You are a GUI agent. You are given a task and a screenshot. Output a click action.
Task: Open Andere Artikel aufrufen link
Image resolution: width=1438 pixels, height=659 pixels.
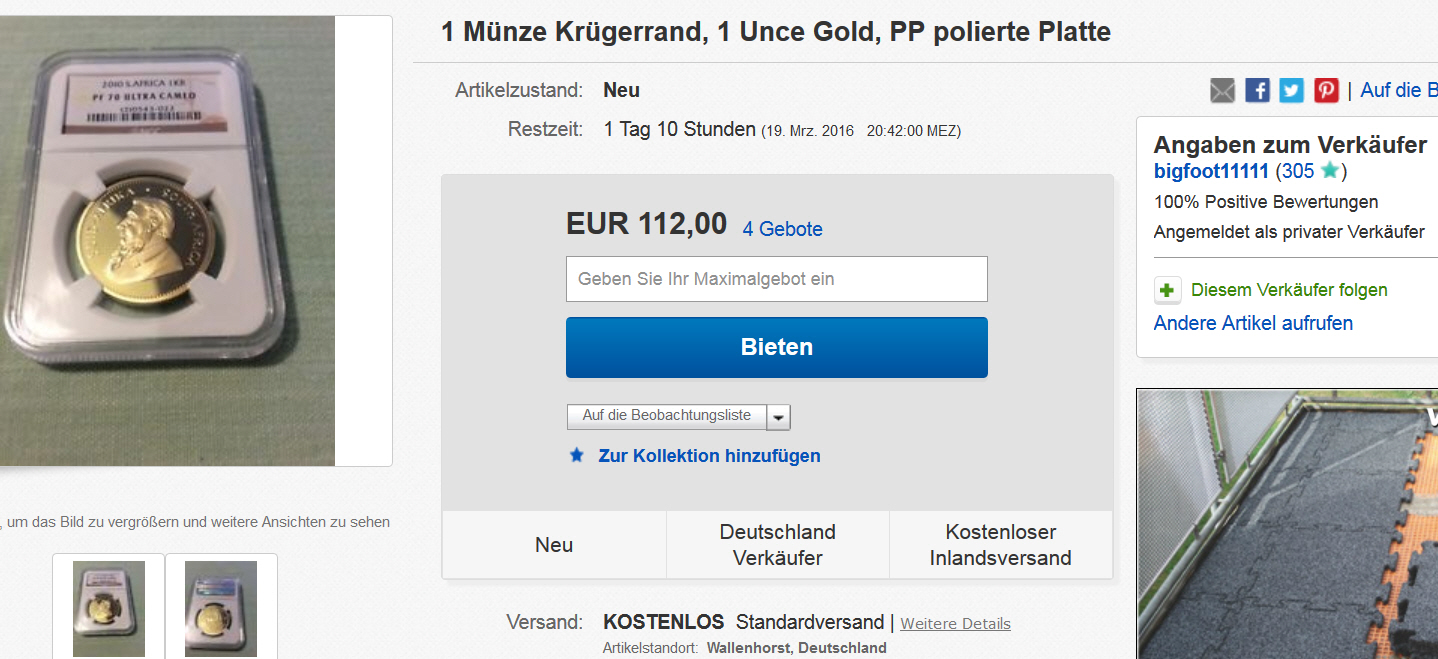coord(1253,323)
